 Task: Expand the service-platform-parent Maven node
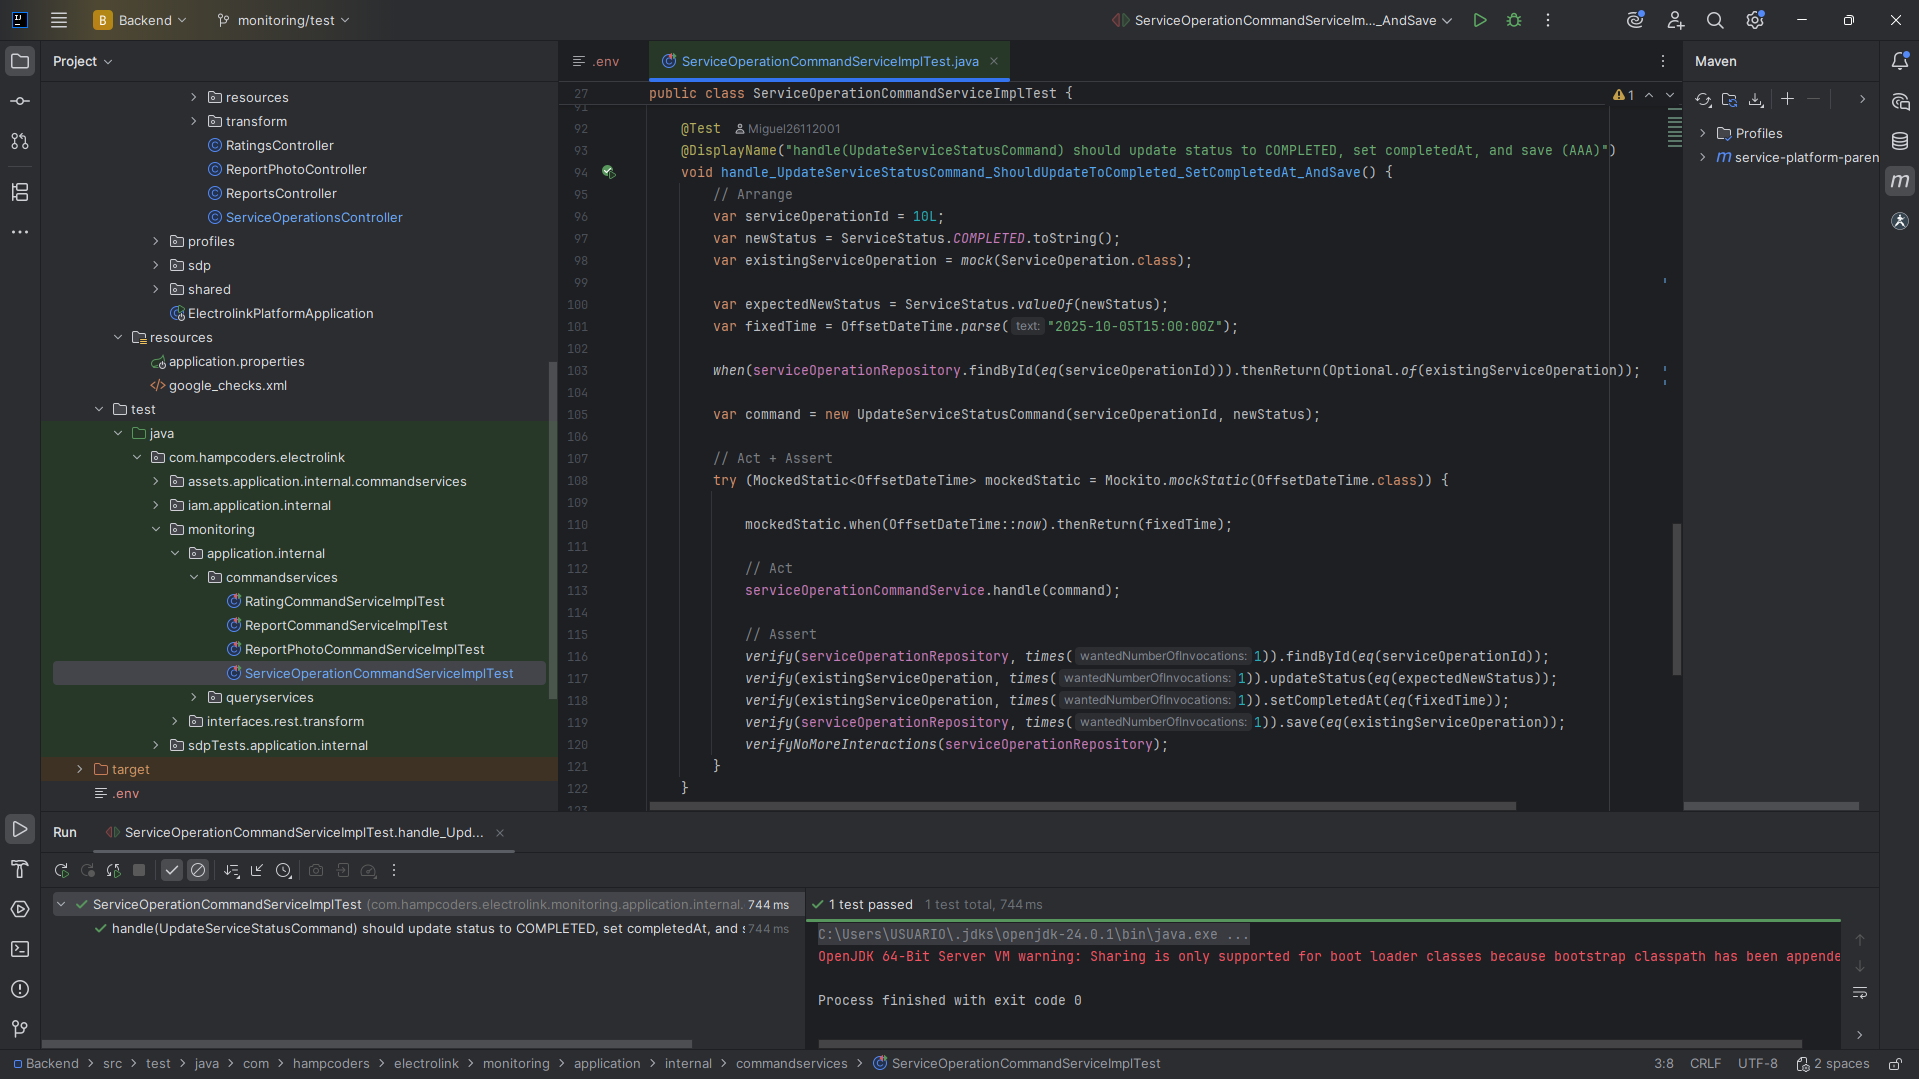(1703, 157)
